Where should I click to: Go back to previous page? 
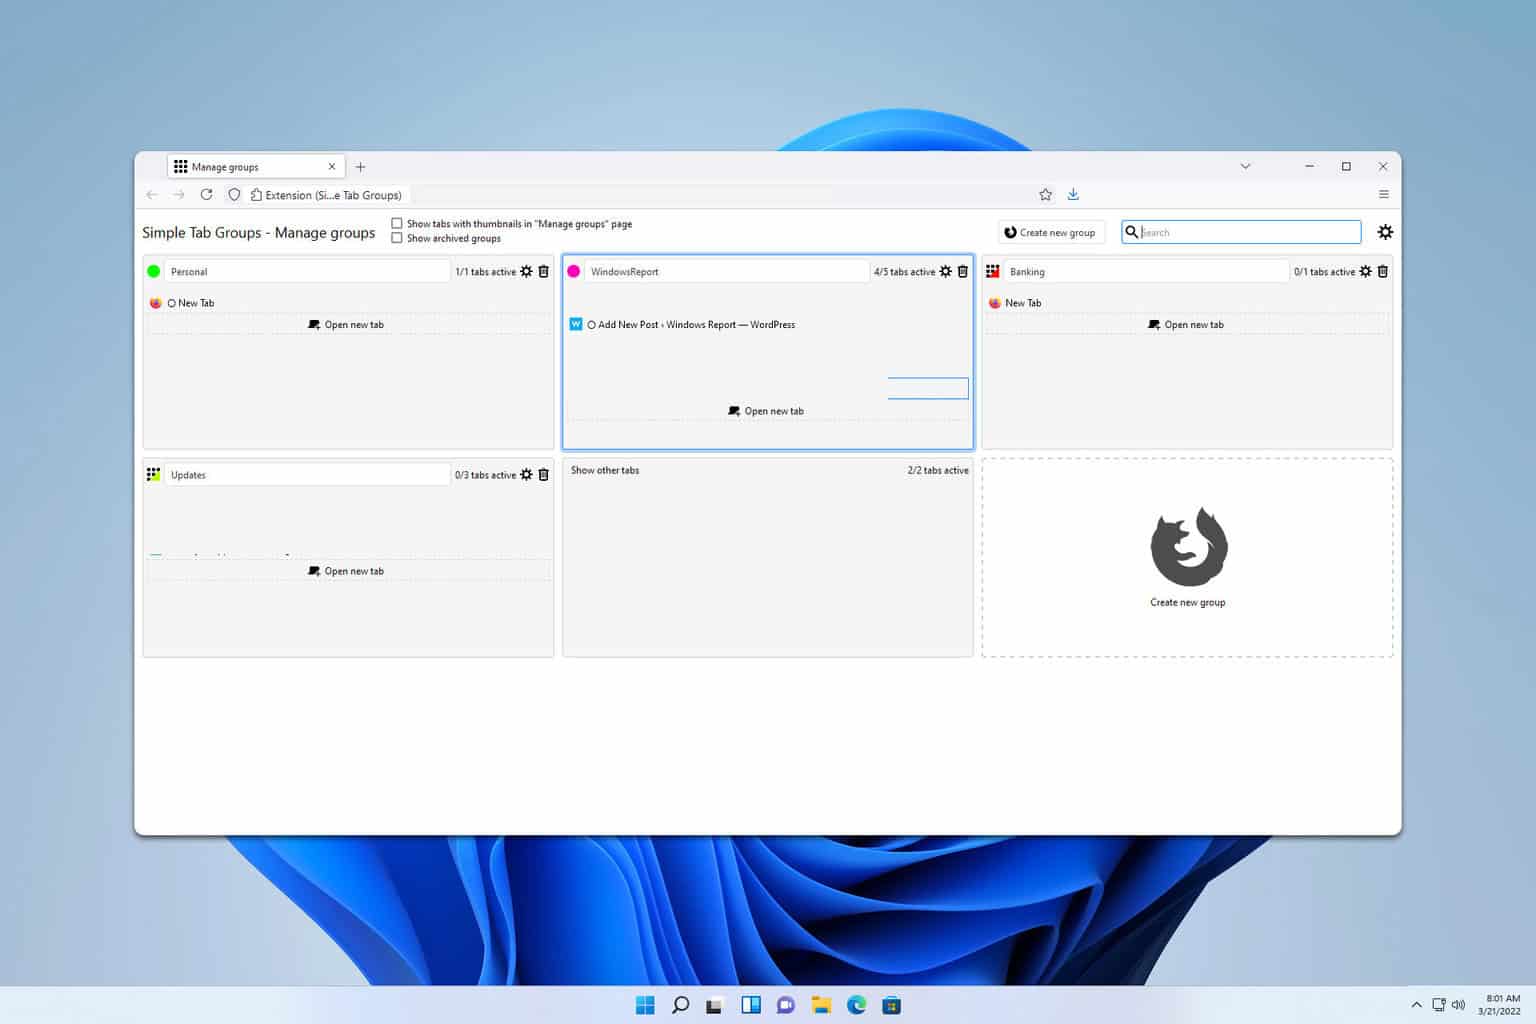tap(152, 194)
